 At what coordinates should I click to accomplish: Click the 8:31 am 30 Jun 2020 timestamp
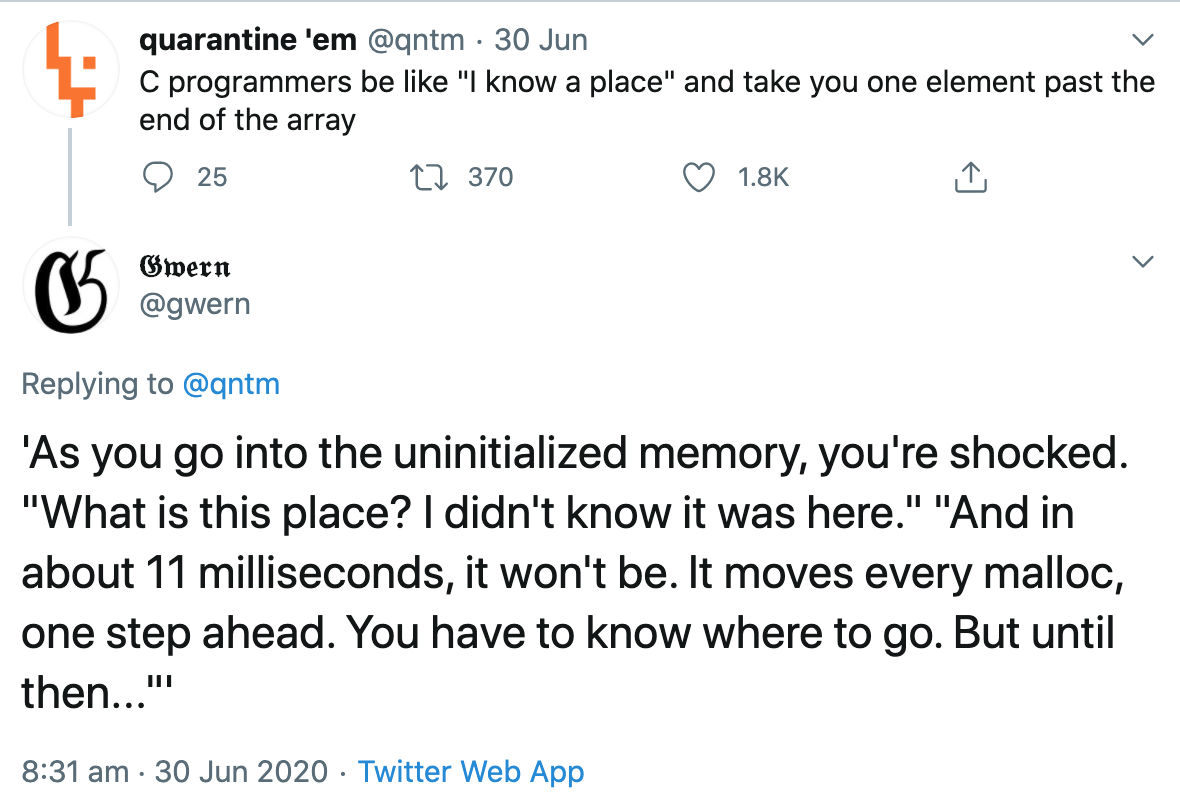coord(175,772)
